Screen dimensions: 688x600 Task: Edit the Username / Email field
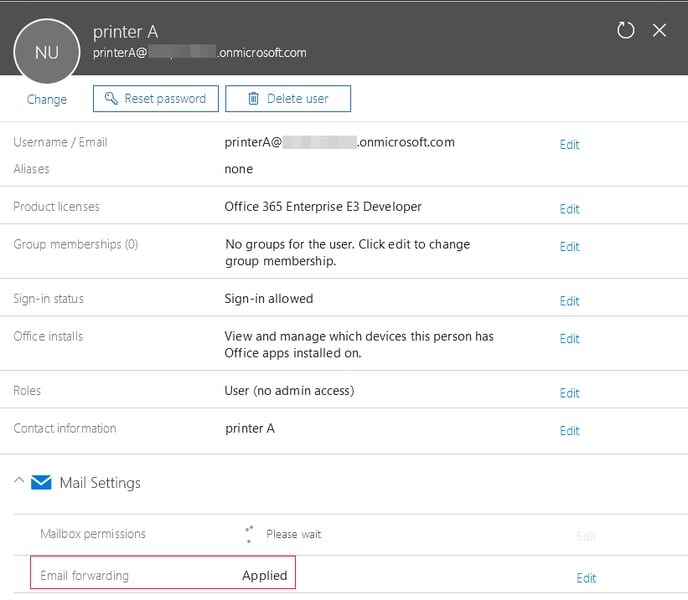[x=569, y=145]
